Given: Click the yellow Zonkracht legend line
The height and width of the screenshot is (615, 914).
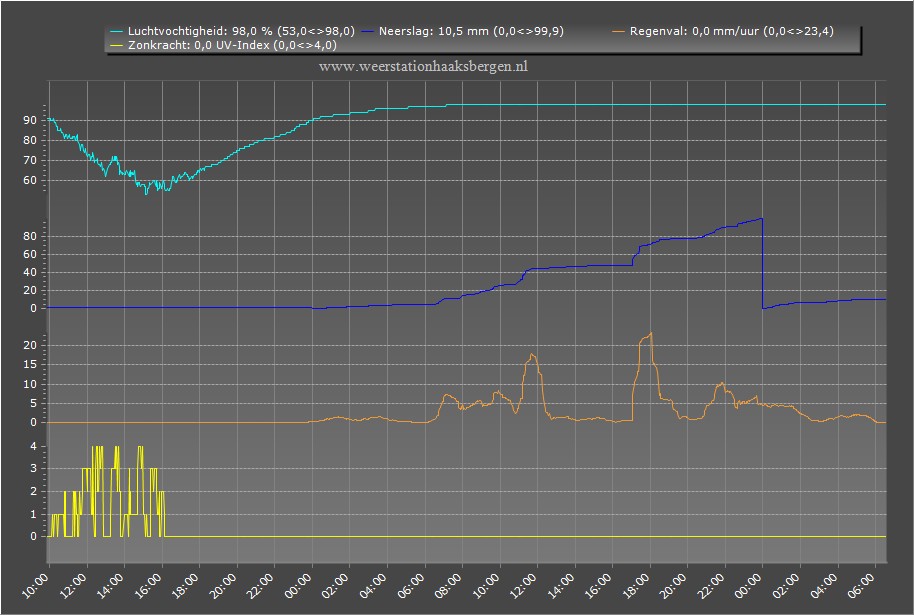Looking at the screenshot, I should (x=117, y=45).
